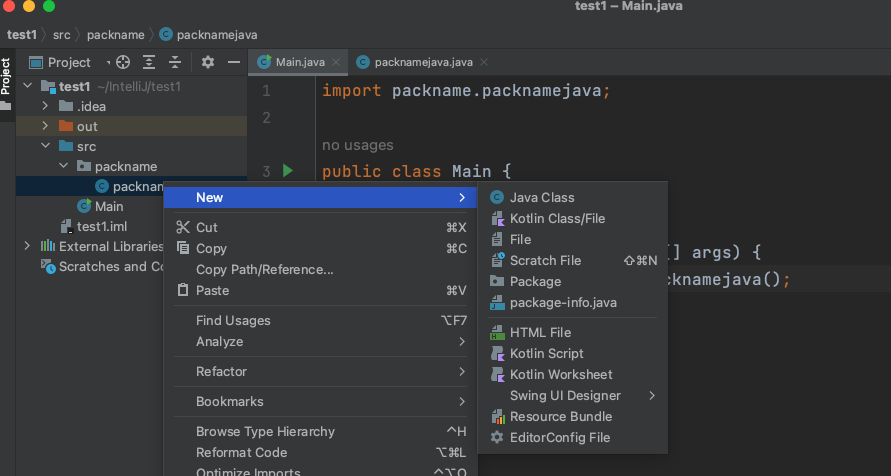The height and width of the screenshot is (476, 891).
Task: Click the Expand All icon in Project toolbar
Action: [149, 62]
